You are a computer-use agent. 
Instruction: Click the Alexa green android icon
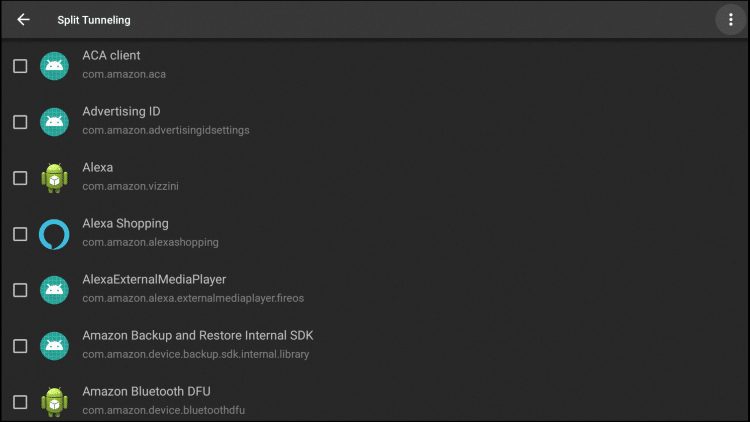pyautogui.click(x=54, y=178)
